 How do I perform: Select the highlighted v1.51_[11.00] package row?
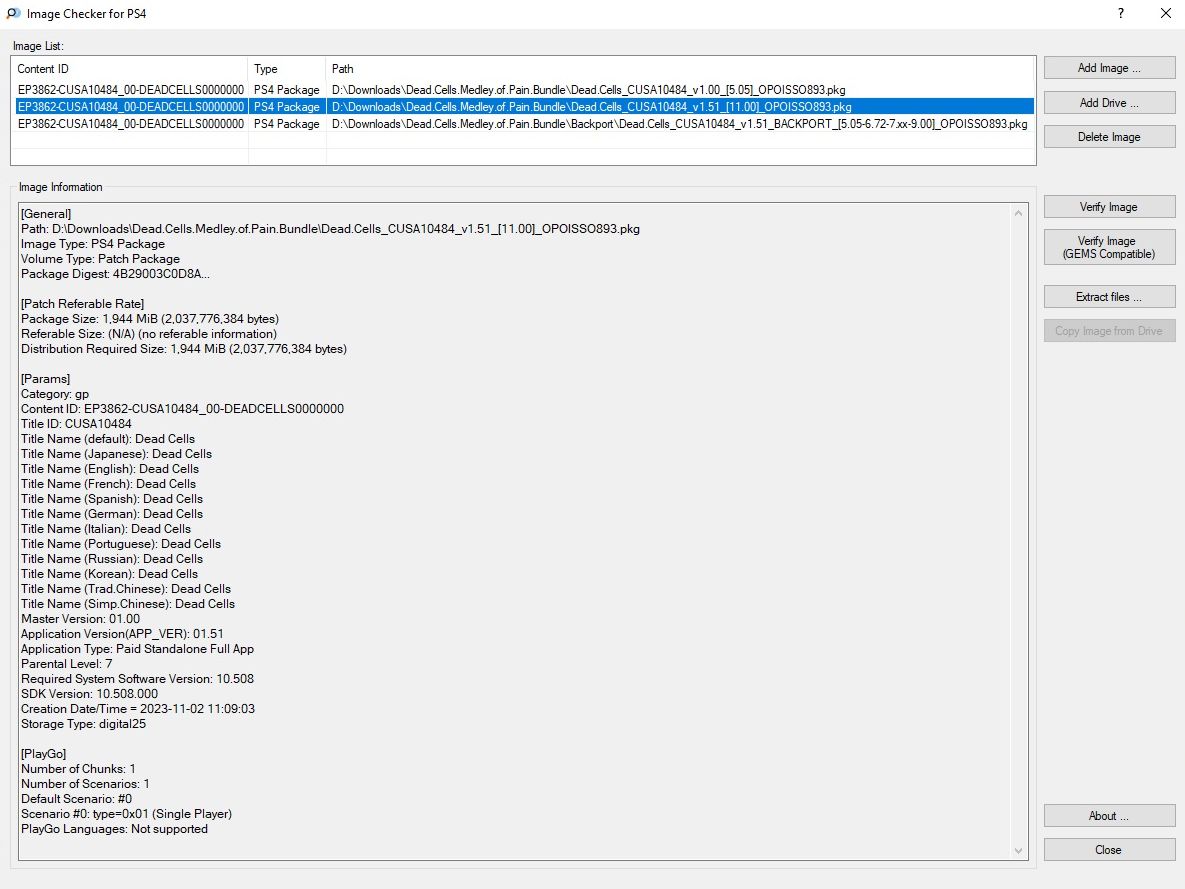tap(524, 107)
